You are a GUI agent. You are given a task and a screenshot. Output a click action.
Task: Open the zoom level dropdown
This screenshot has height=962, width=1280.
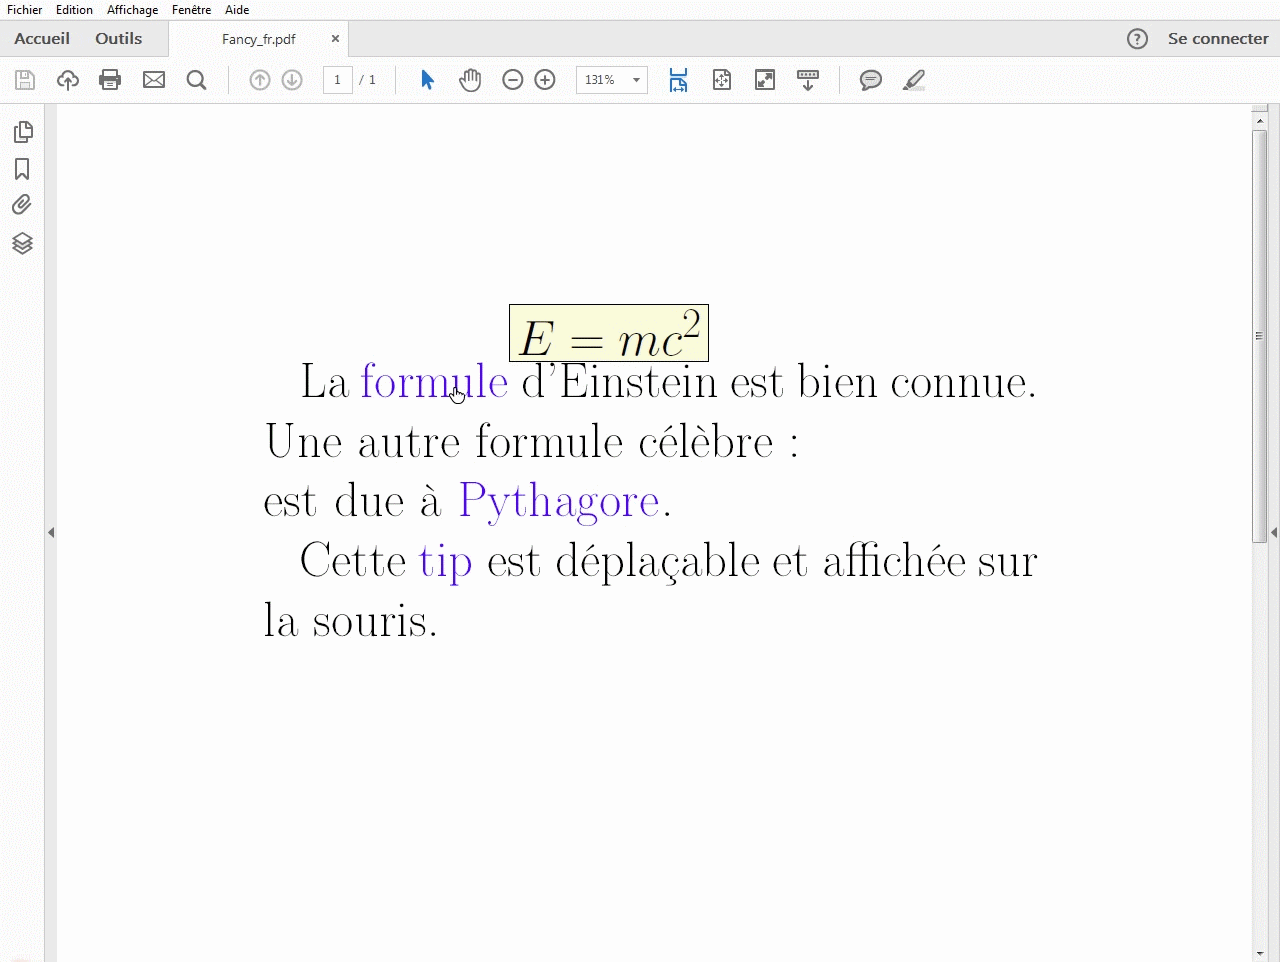click(634, 80)
